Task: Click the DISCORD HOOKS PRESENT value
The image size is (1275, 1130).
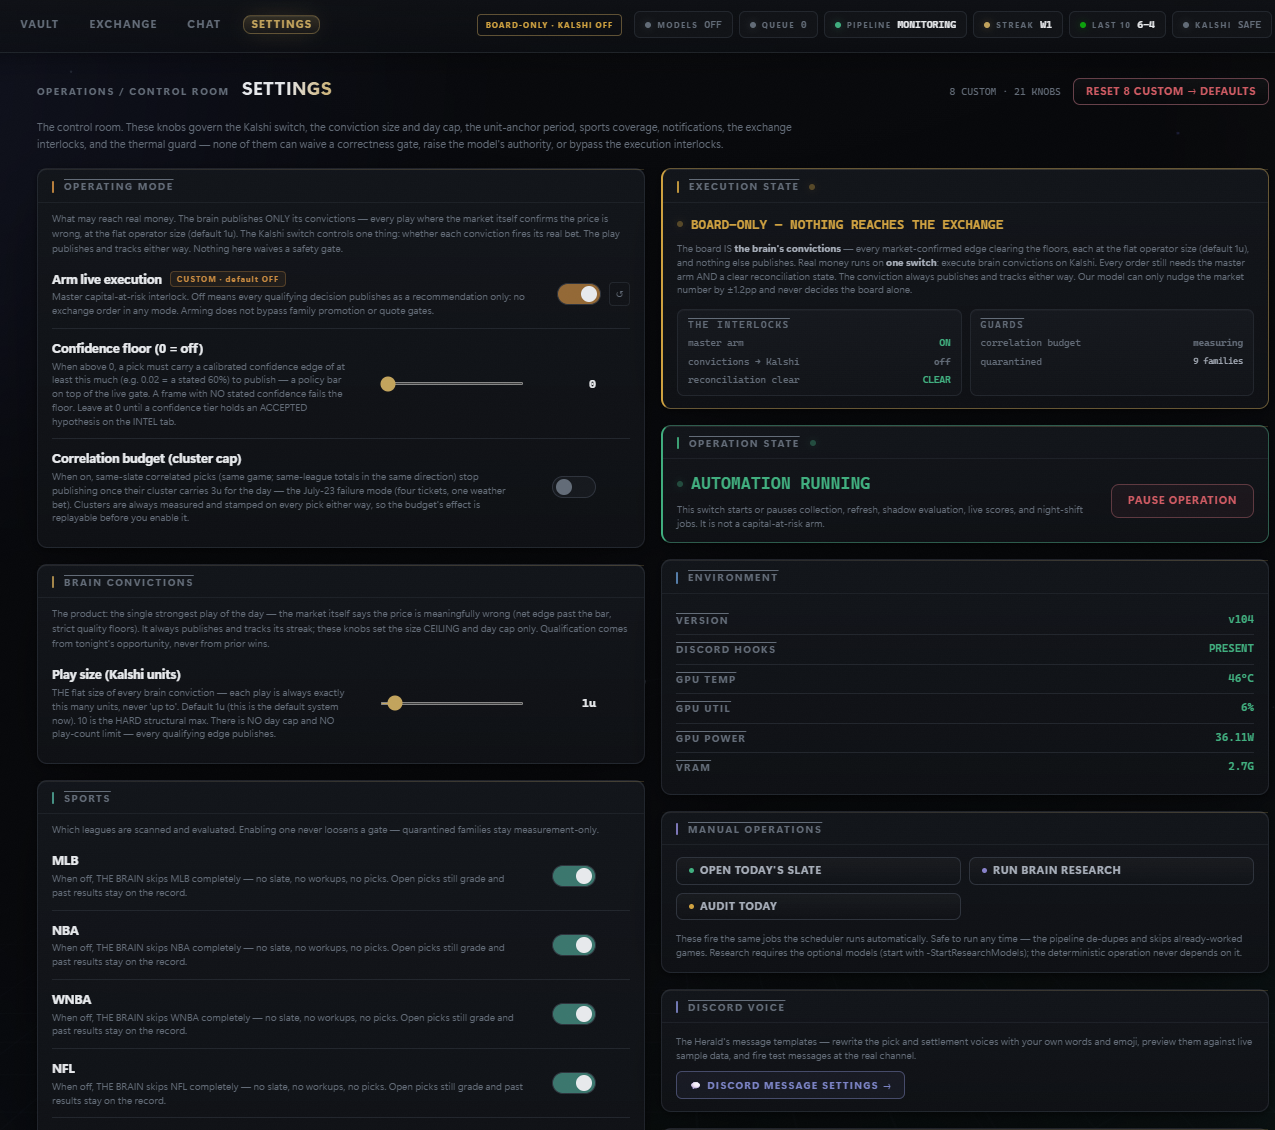Action: tap(1231, 649)
